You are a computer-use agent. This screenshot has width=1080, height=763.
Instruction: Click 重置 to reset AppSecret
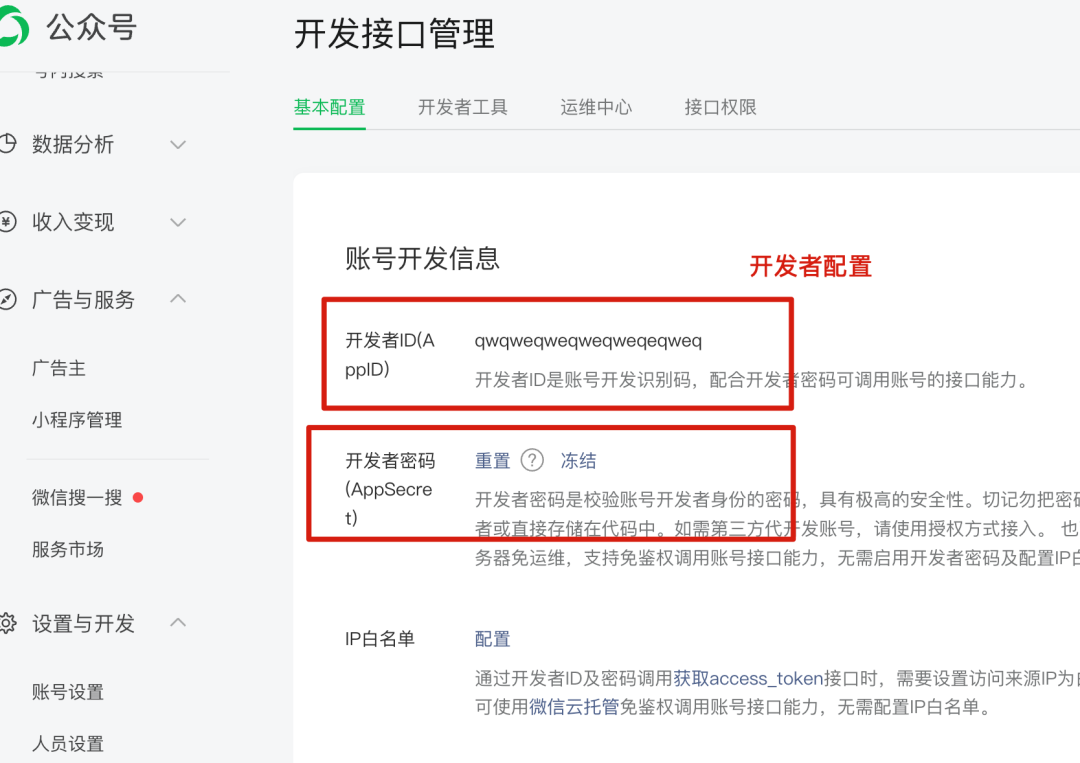point(492,461)
